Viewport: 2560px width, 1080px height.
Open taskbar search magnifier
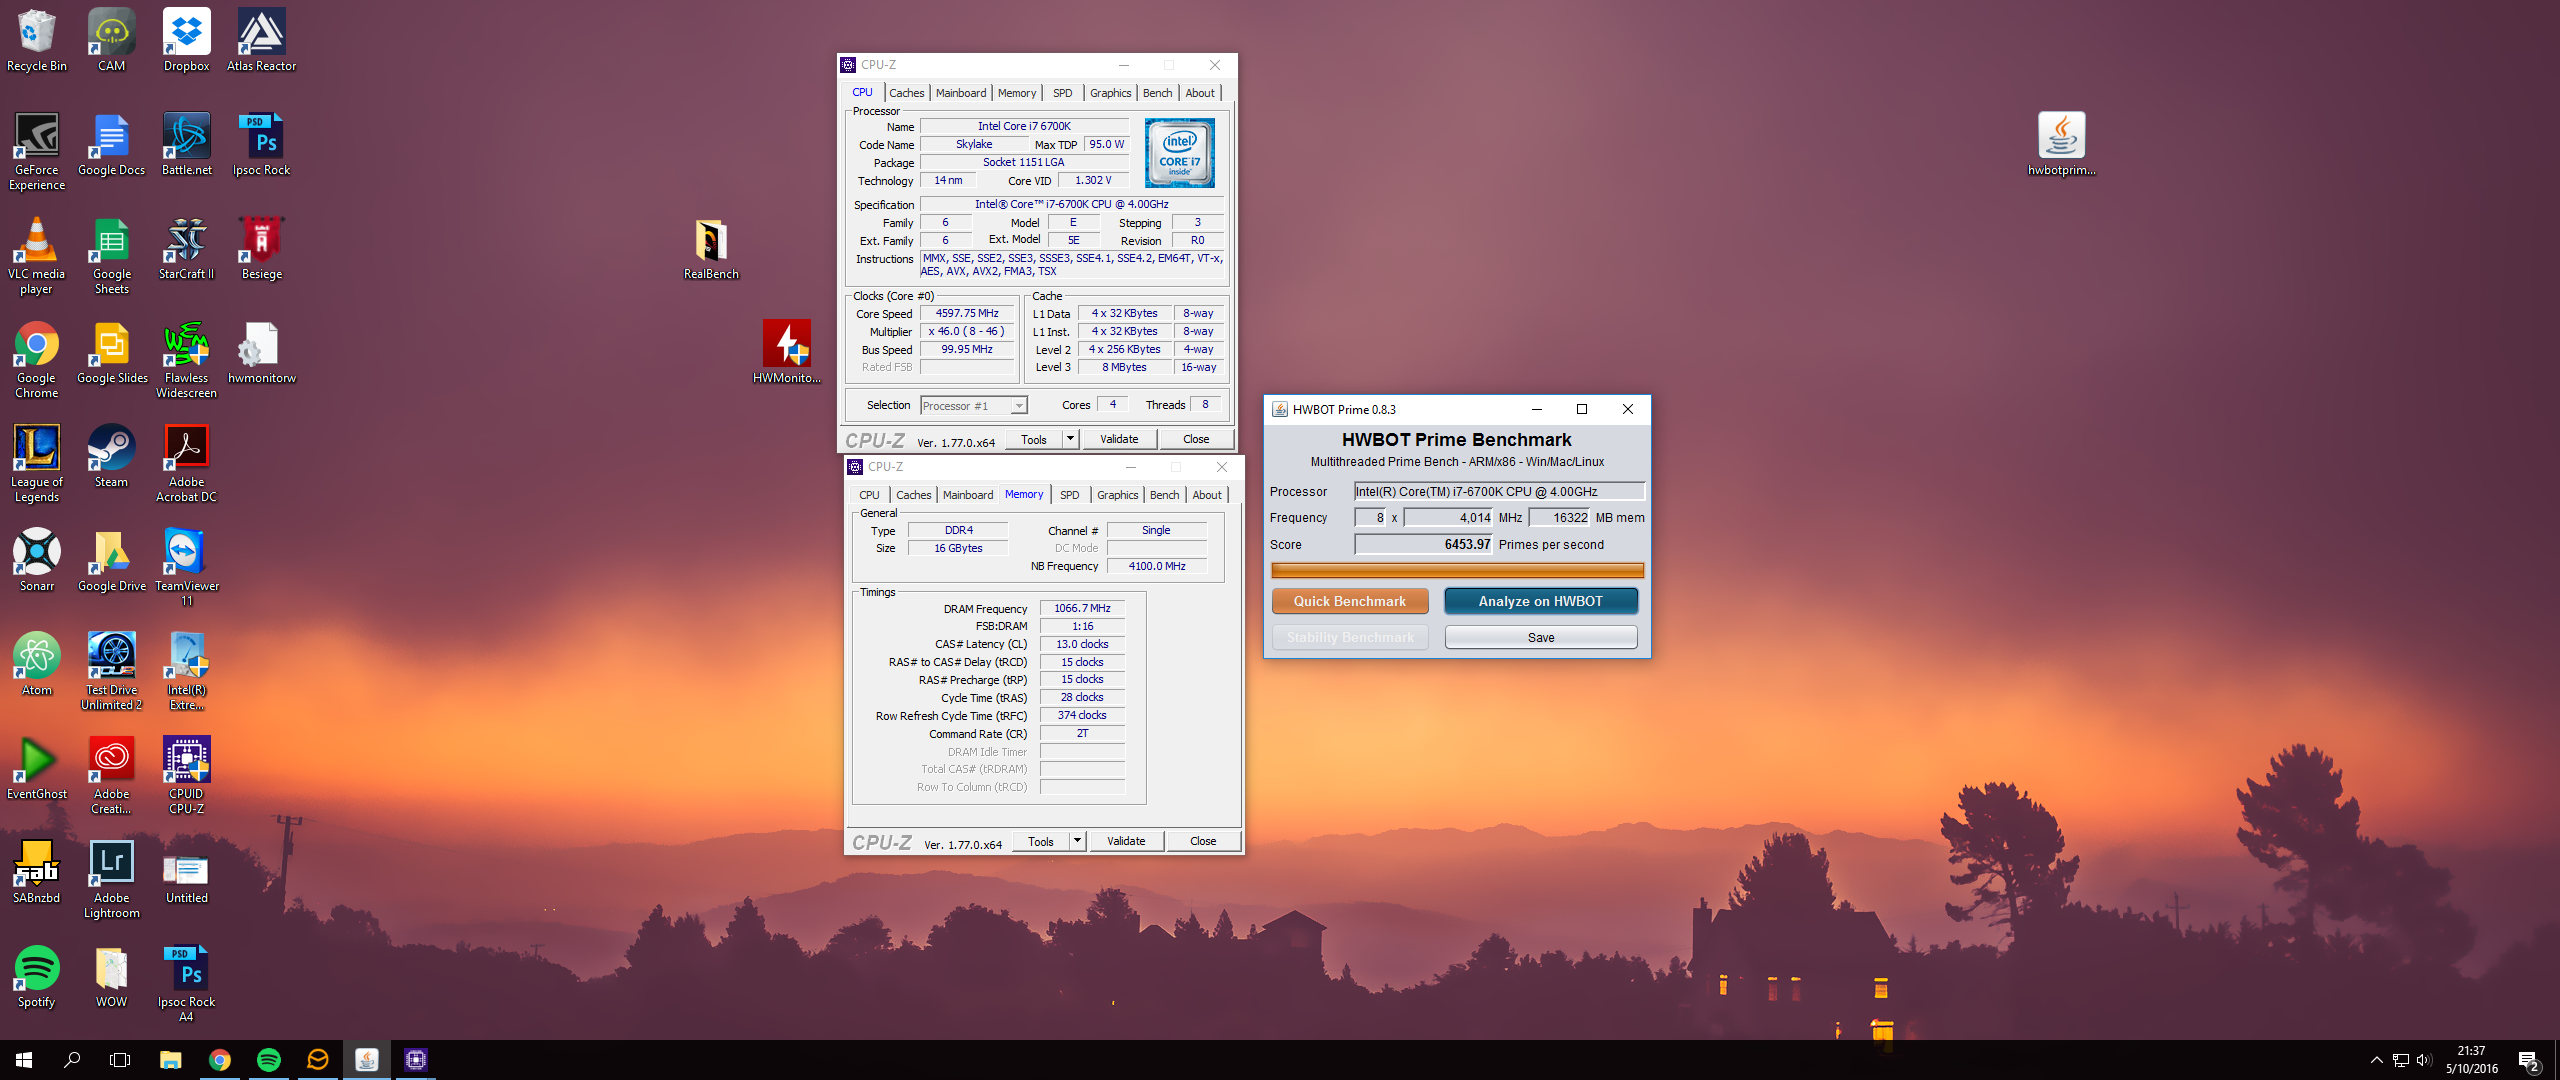point(72,1060)
